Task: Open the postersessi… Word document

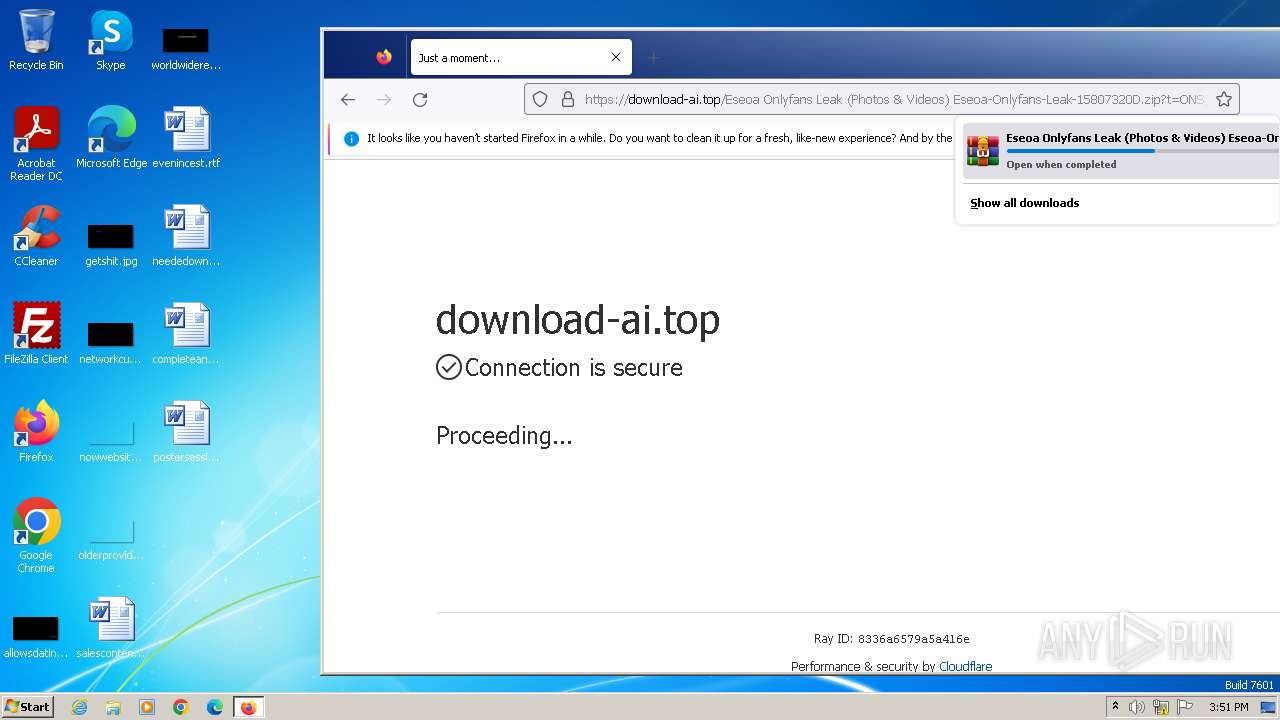Action: coord(186,431)
